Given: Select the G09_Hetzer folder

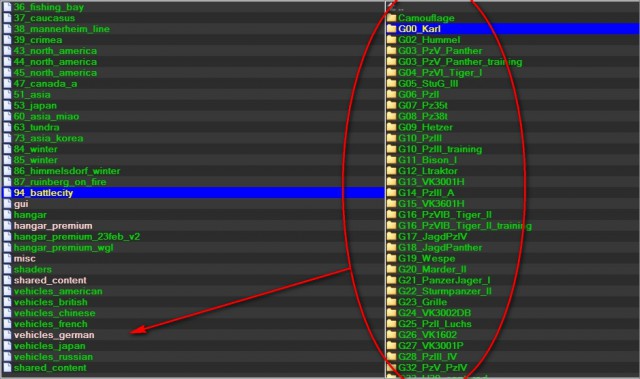Looking at the screenshot, I should tap(425, 127).
